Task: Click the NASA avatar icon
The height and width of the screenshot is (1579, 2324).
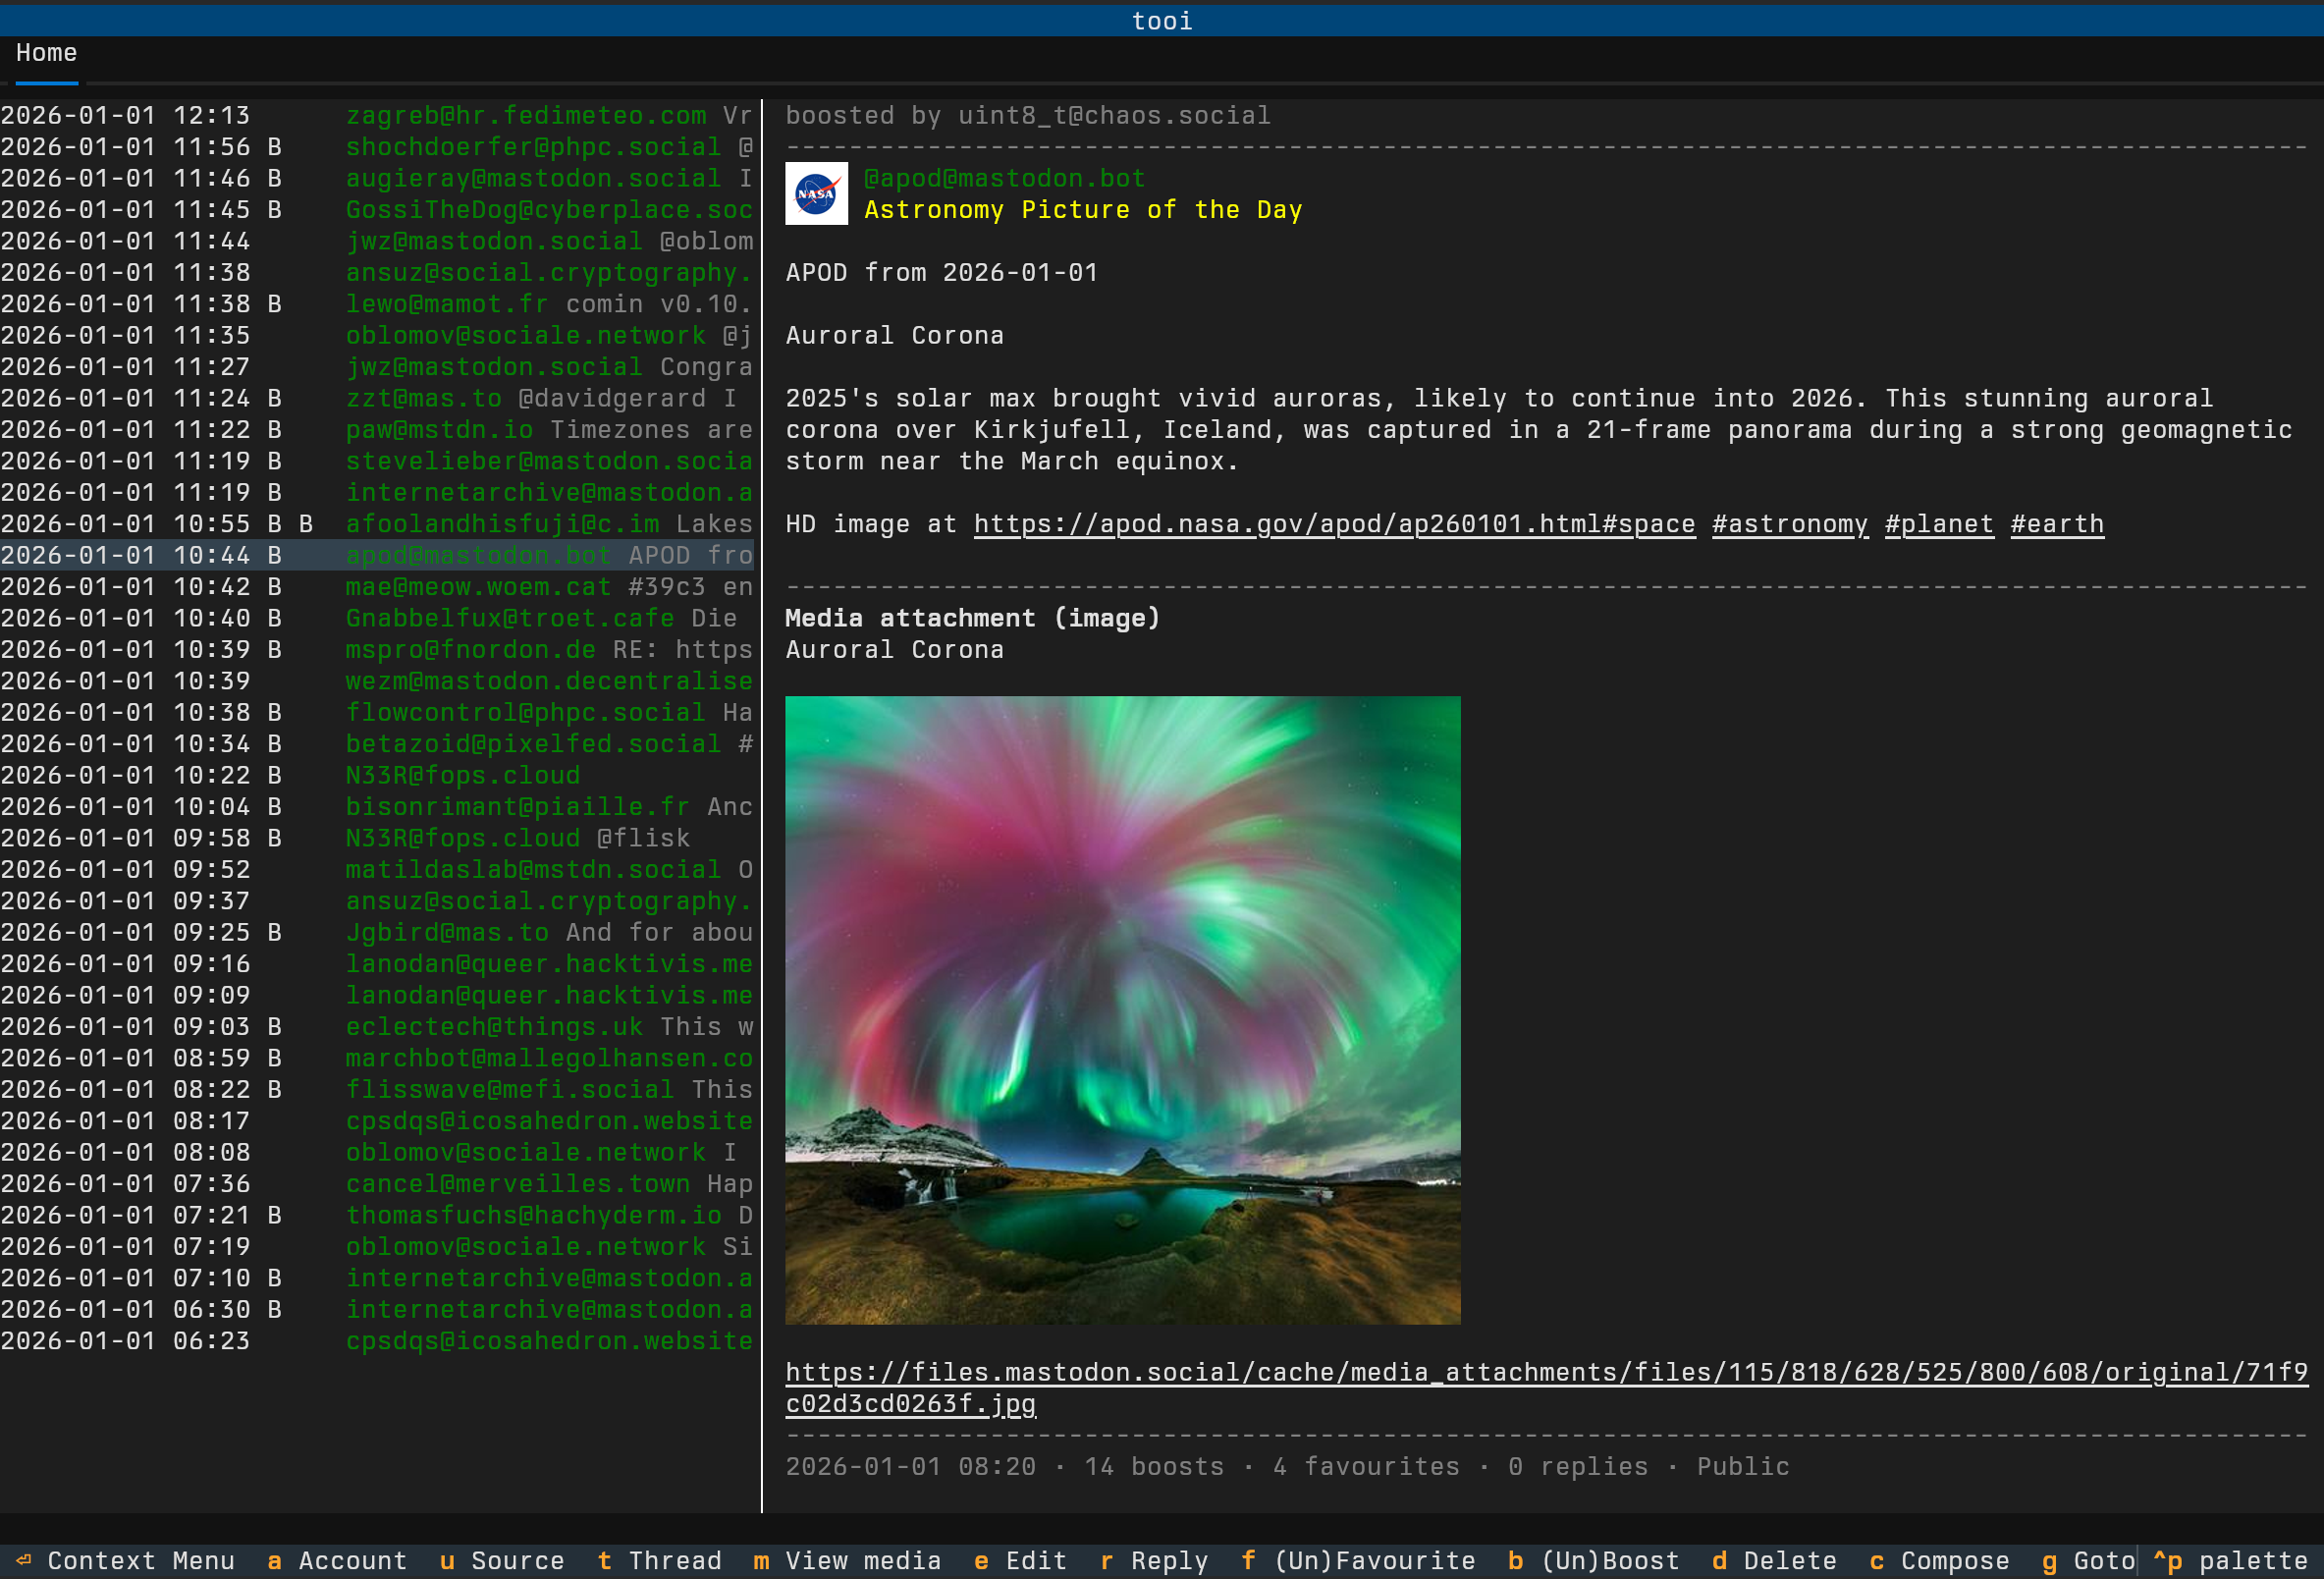Action: coord(816,193)
